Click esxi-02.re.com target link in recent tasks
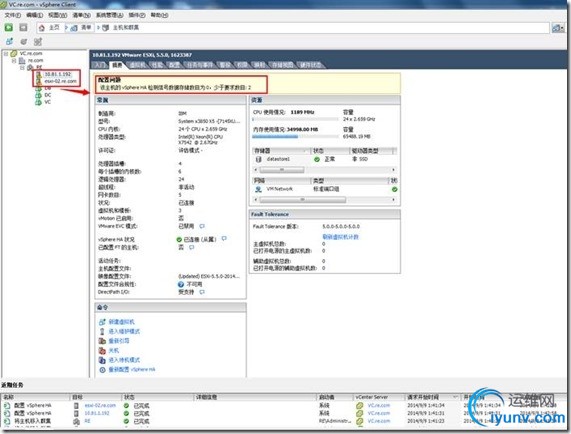Image resolution: width=571 pixels, height=434 pixels. click(x=100, y=405)
